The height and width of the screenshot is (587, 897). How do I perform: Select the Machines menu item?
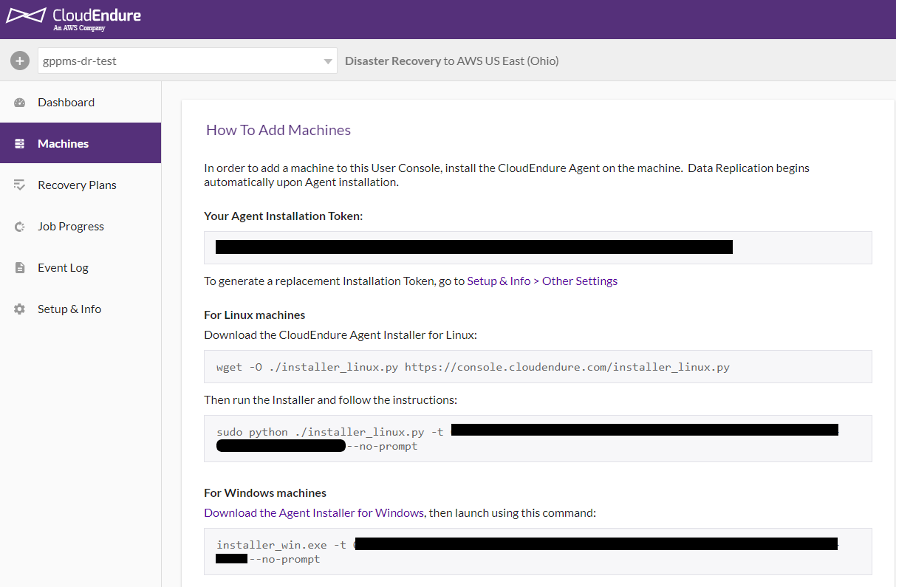(80, 143)
